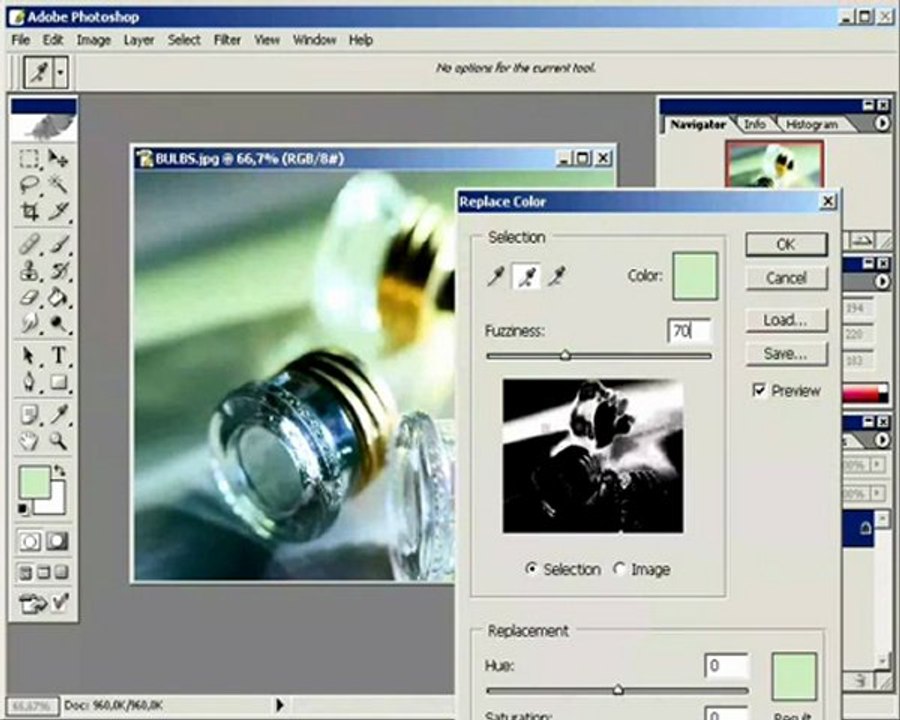Switch to the Info tab

tap(754, 124)
